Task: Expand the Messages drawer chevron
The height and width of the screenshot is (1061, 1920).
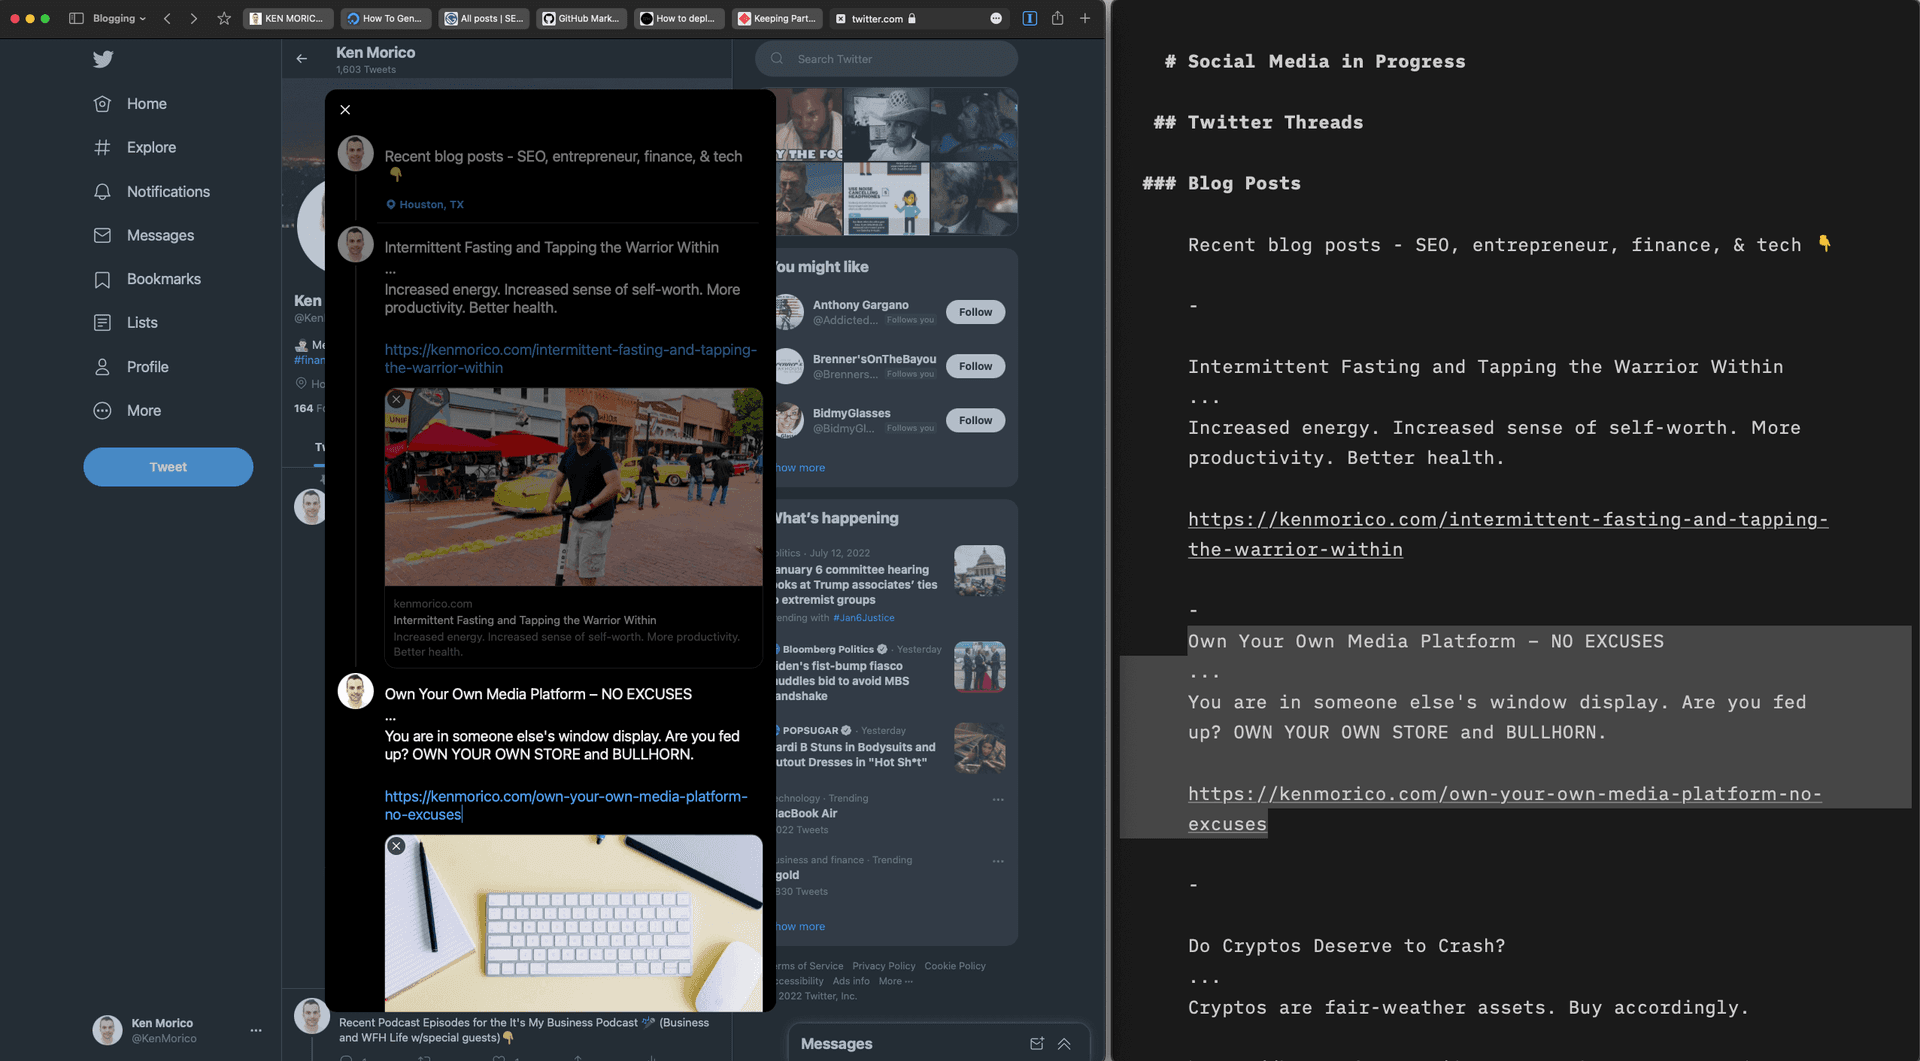Action: pyautogui.click(x=1064, y=1043)
